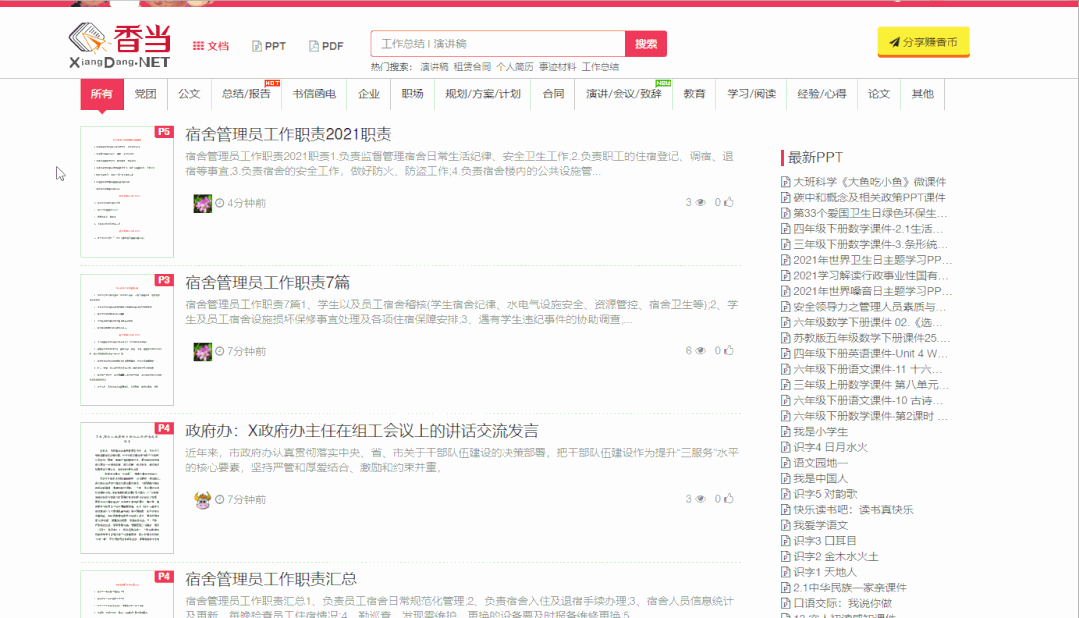
Task: Select the 所有 category tab
Action: coord(102,94)
